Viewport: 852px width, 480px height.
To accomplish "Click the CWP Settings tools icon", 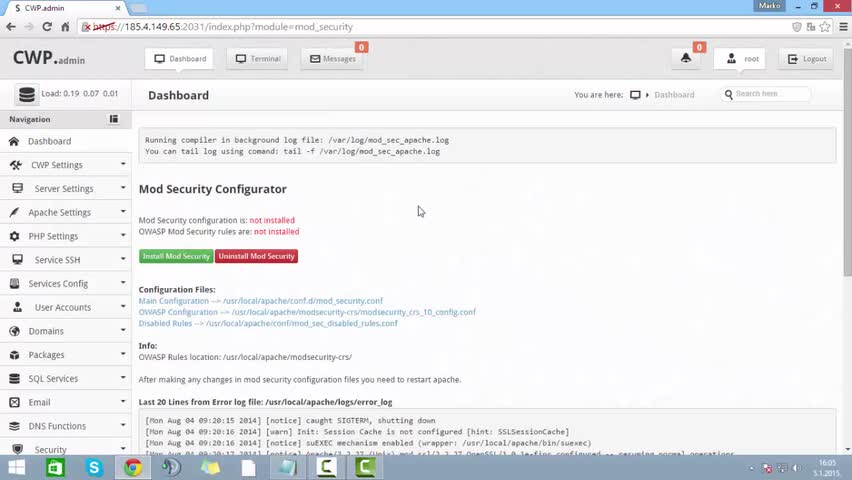I will click(x=16, y=165).
